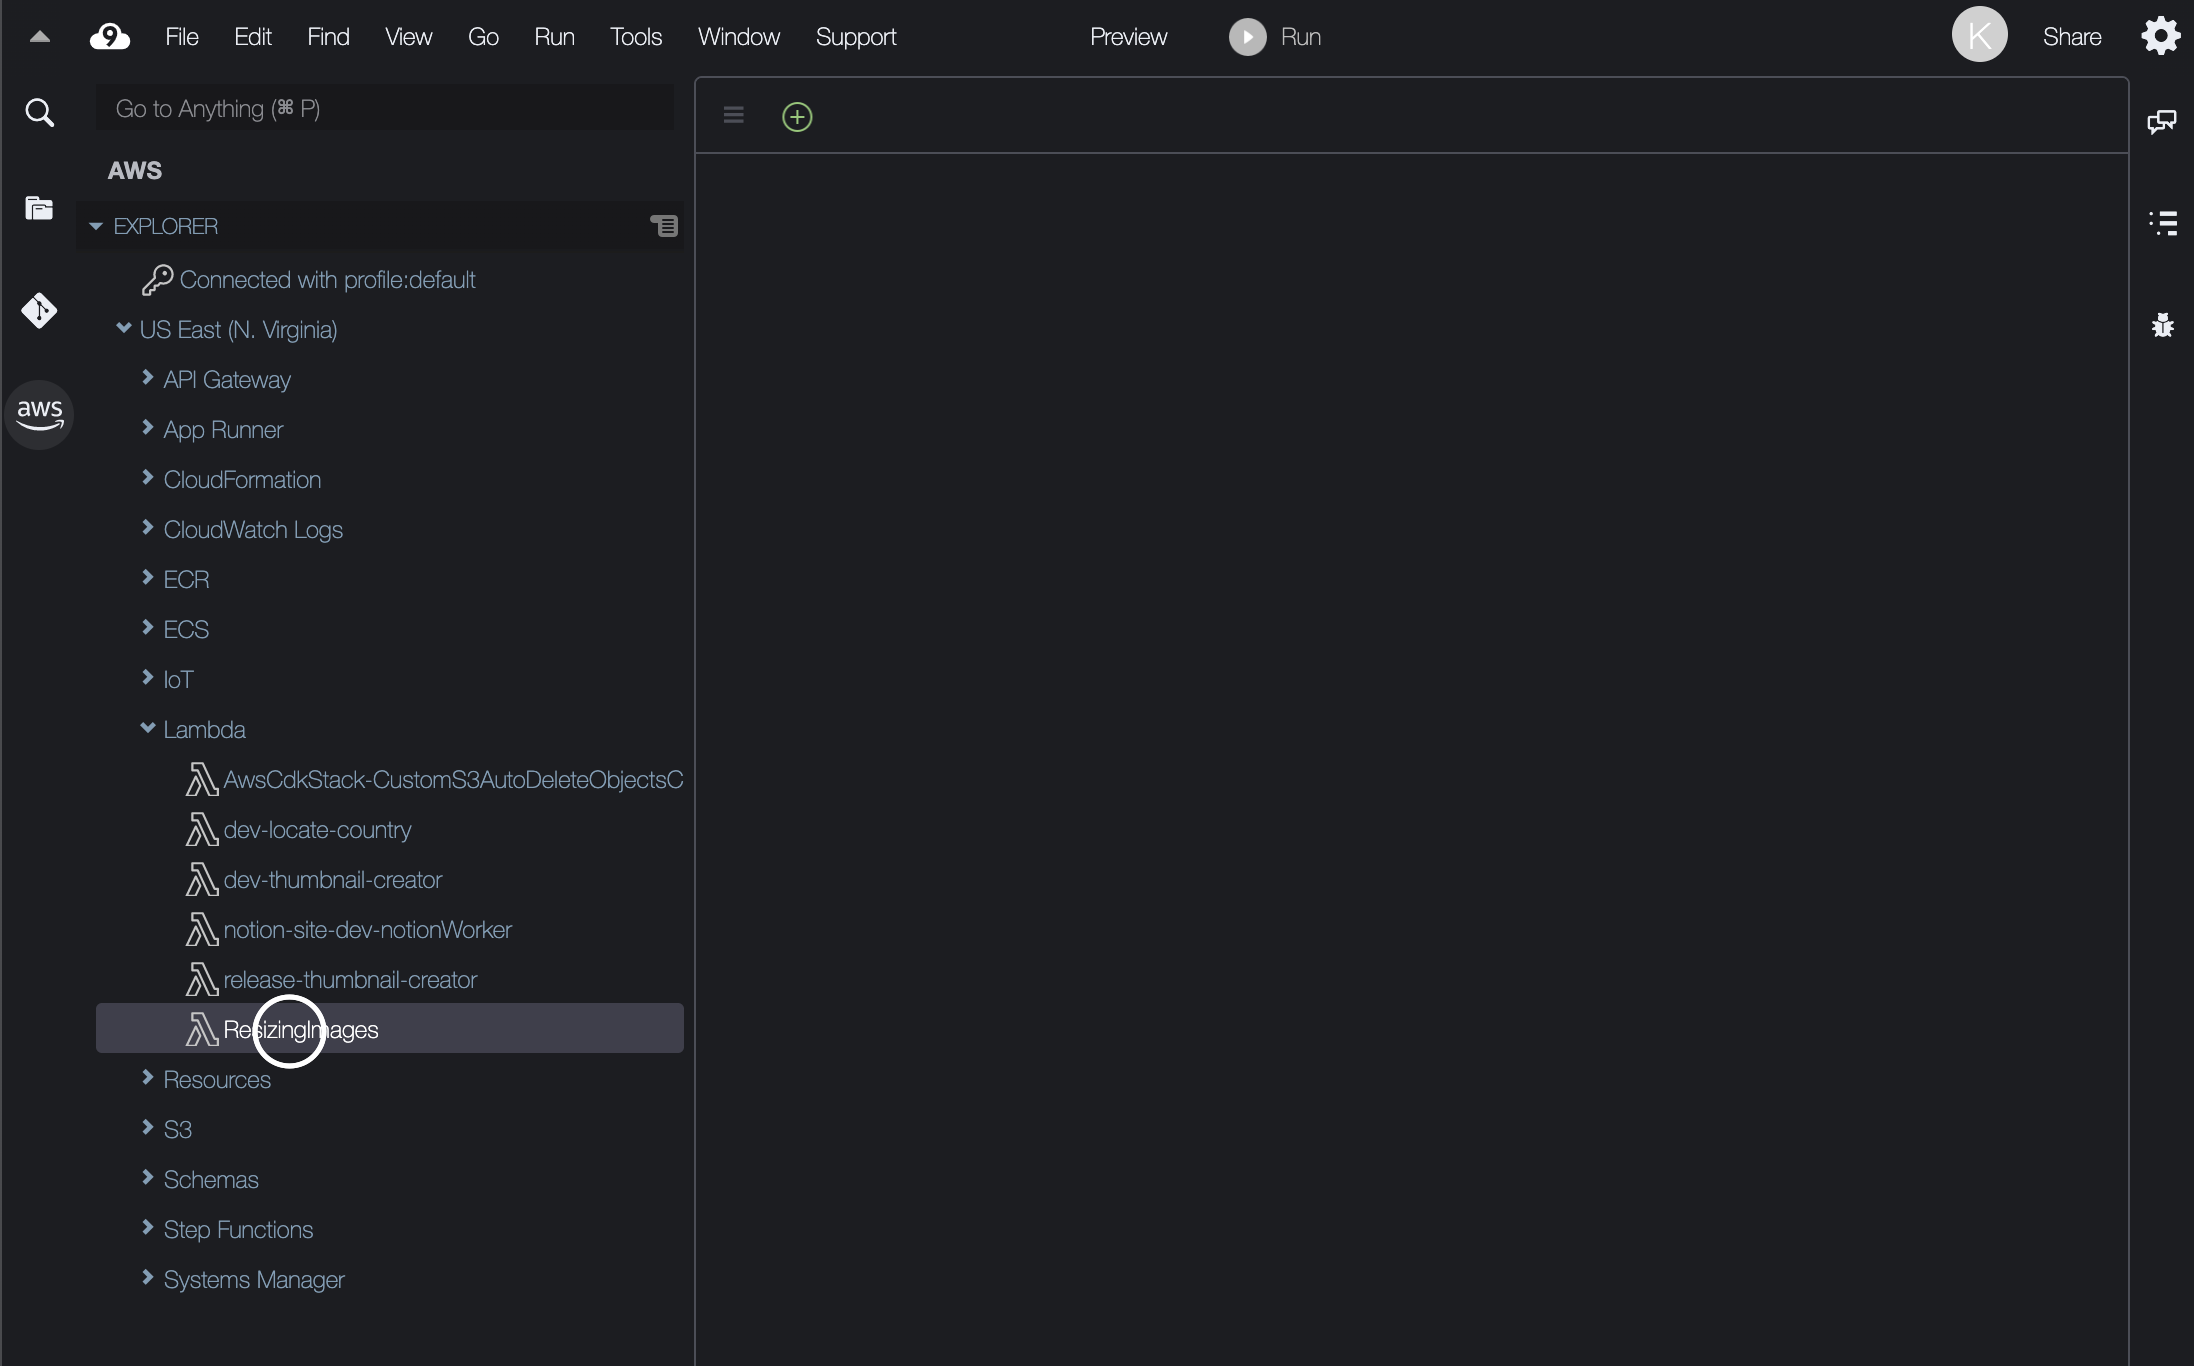Click the Share button
Screen dimensions: 2194x1366
coord(2071,37)
